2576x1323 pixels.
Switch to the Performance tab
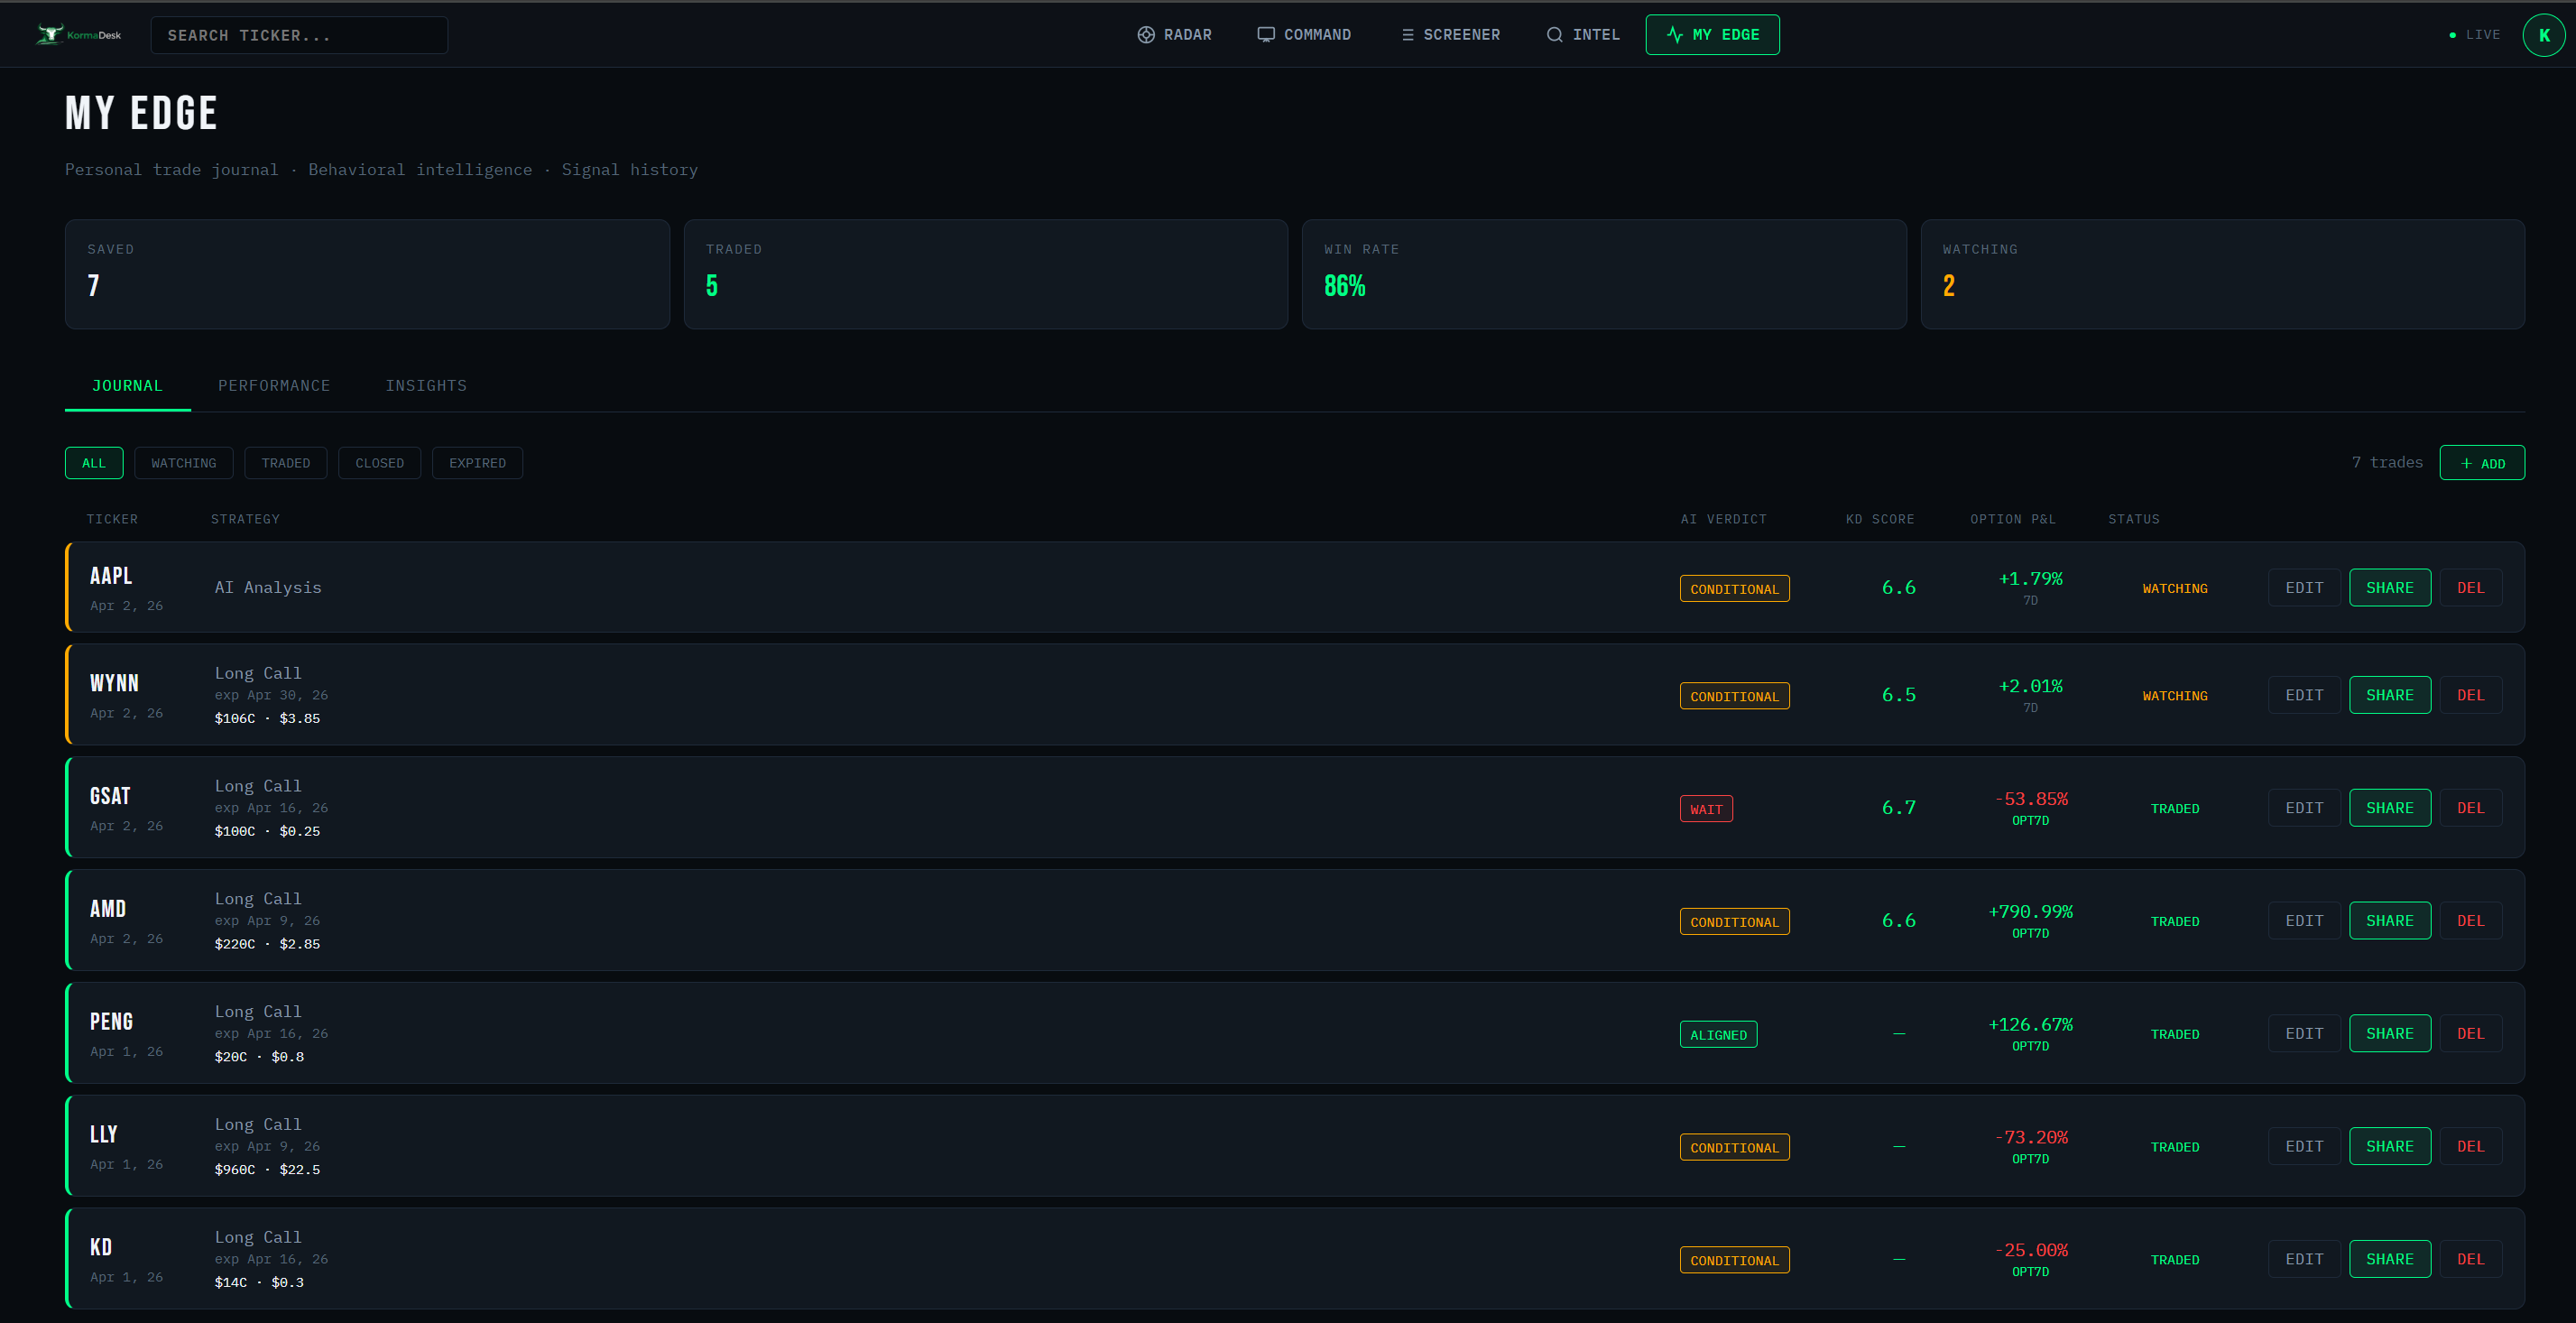(274, 386)
